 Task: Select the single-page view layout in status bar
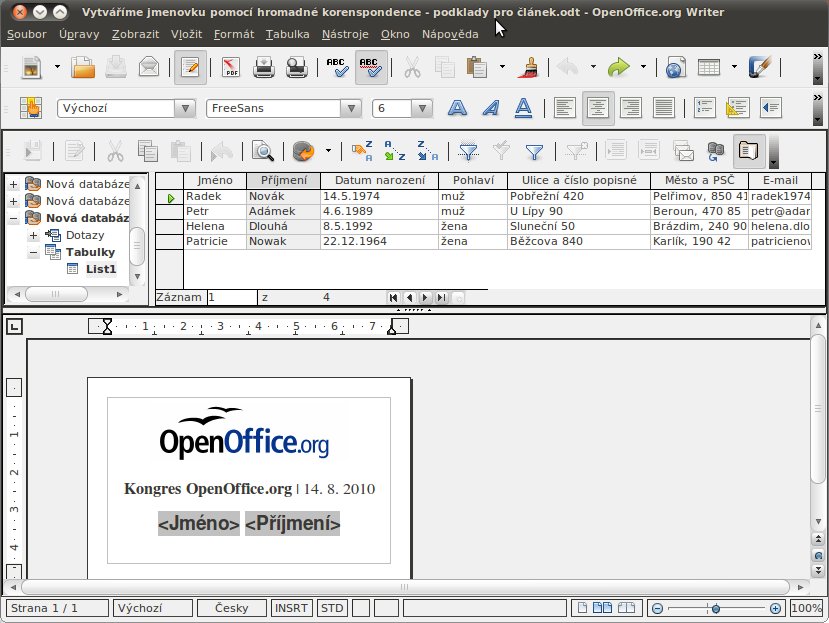tap(582, 608)
